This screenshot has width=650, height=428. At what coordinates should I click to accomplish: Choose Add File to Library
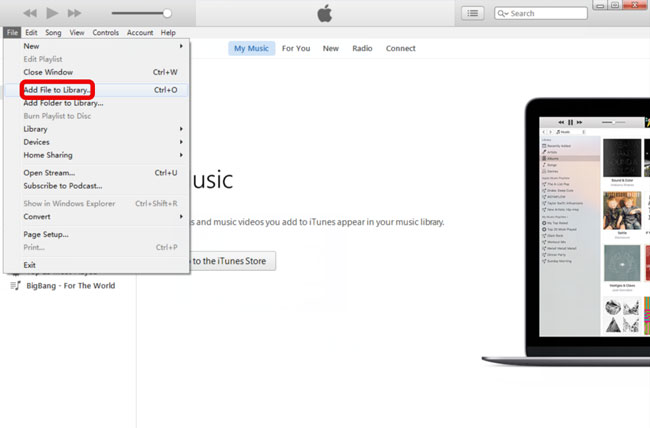pos(96,90)
